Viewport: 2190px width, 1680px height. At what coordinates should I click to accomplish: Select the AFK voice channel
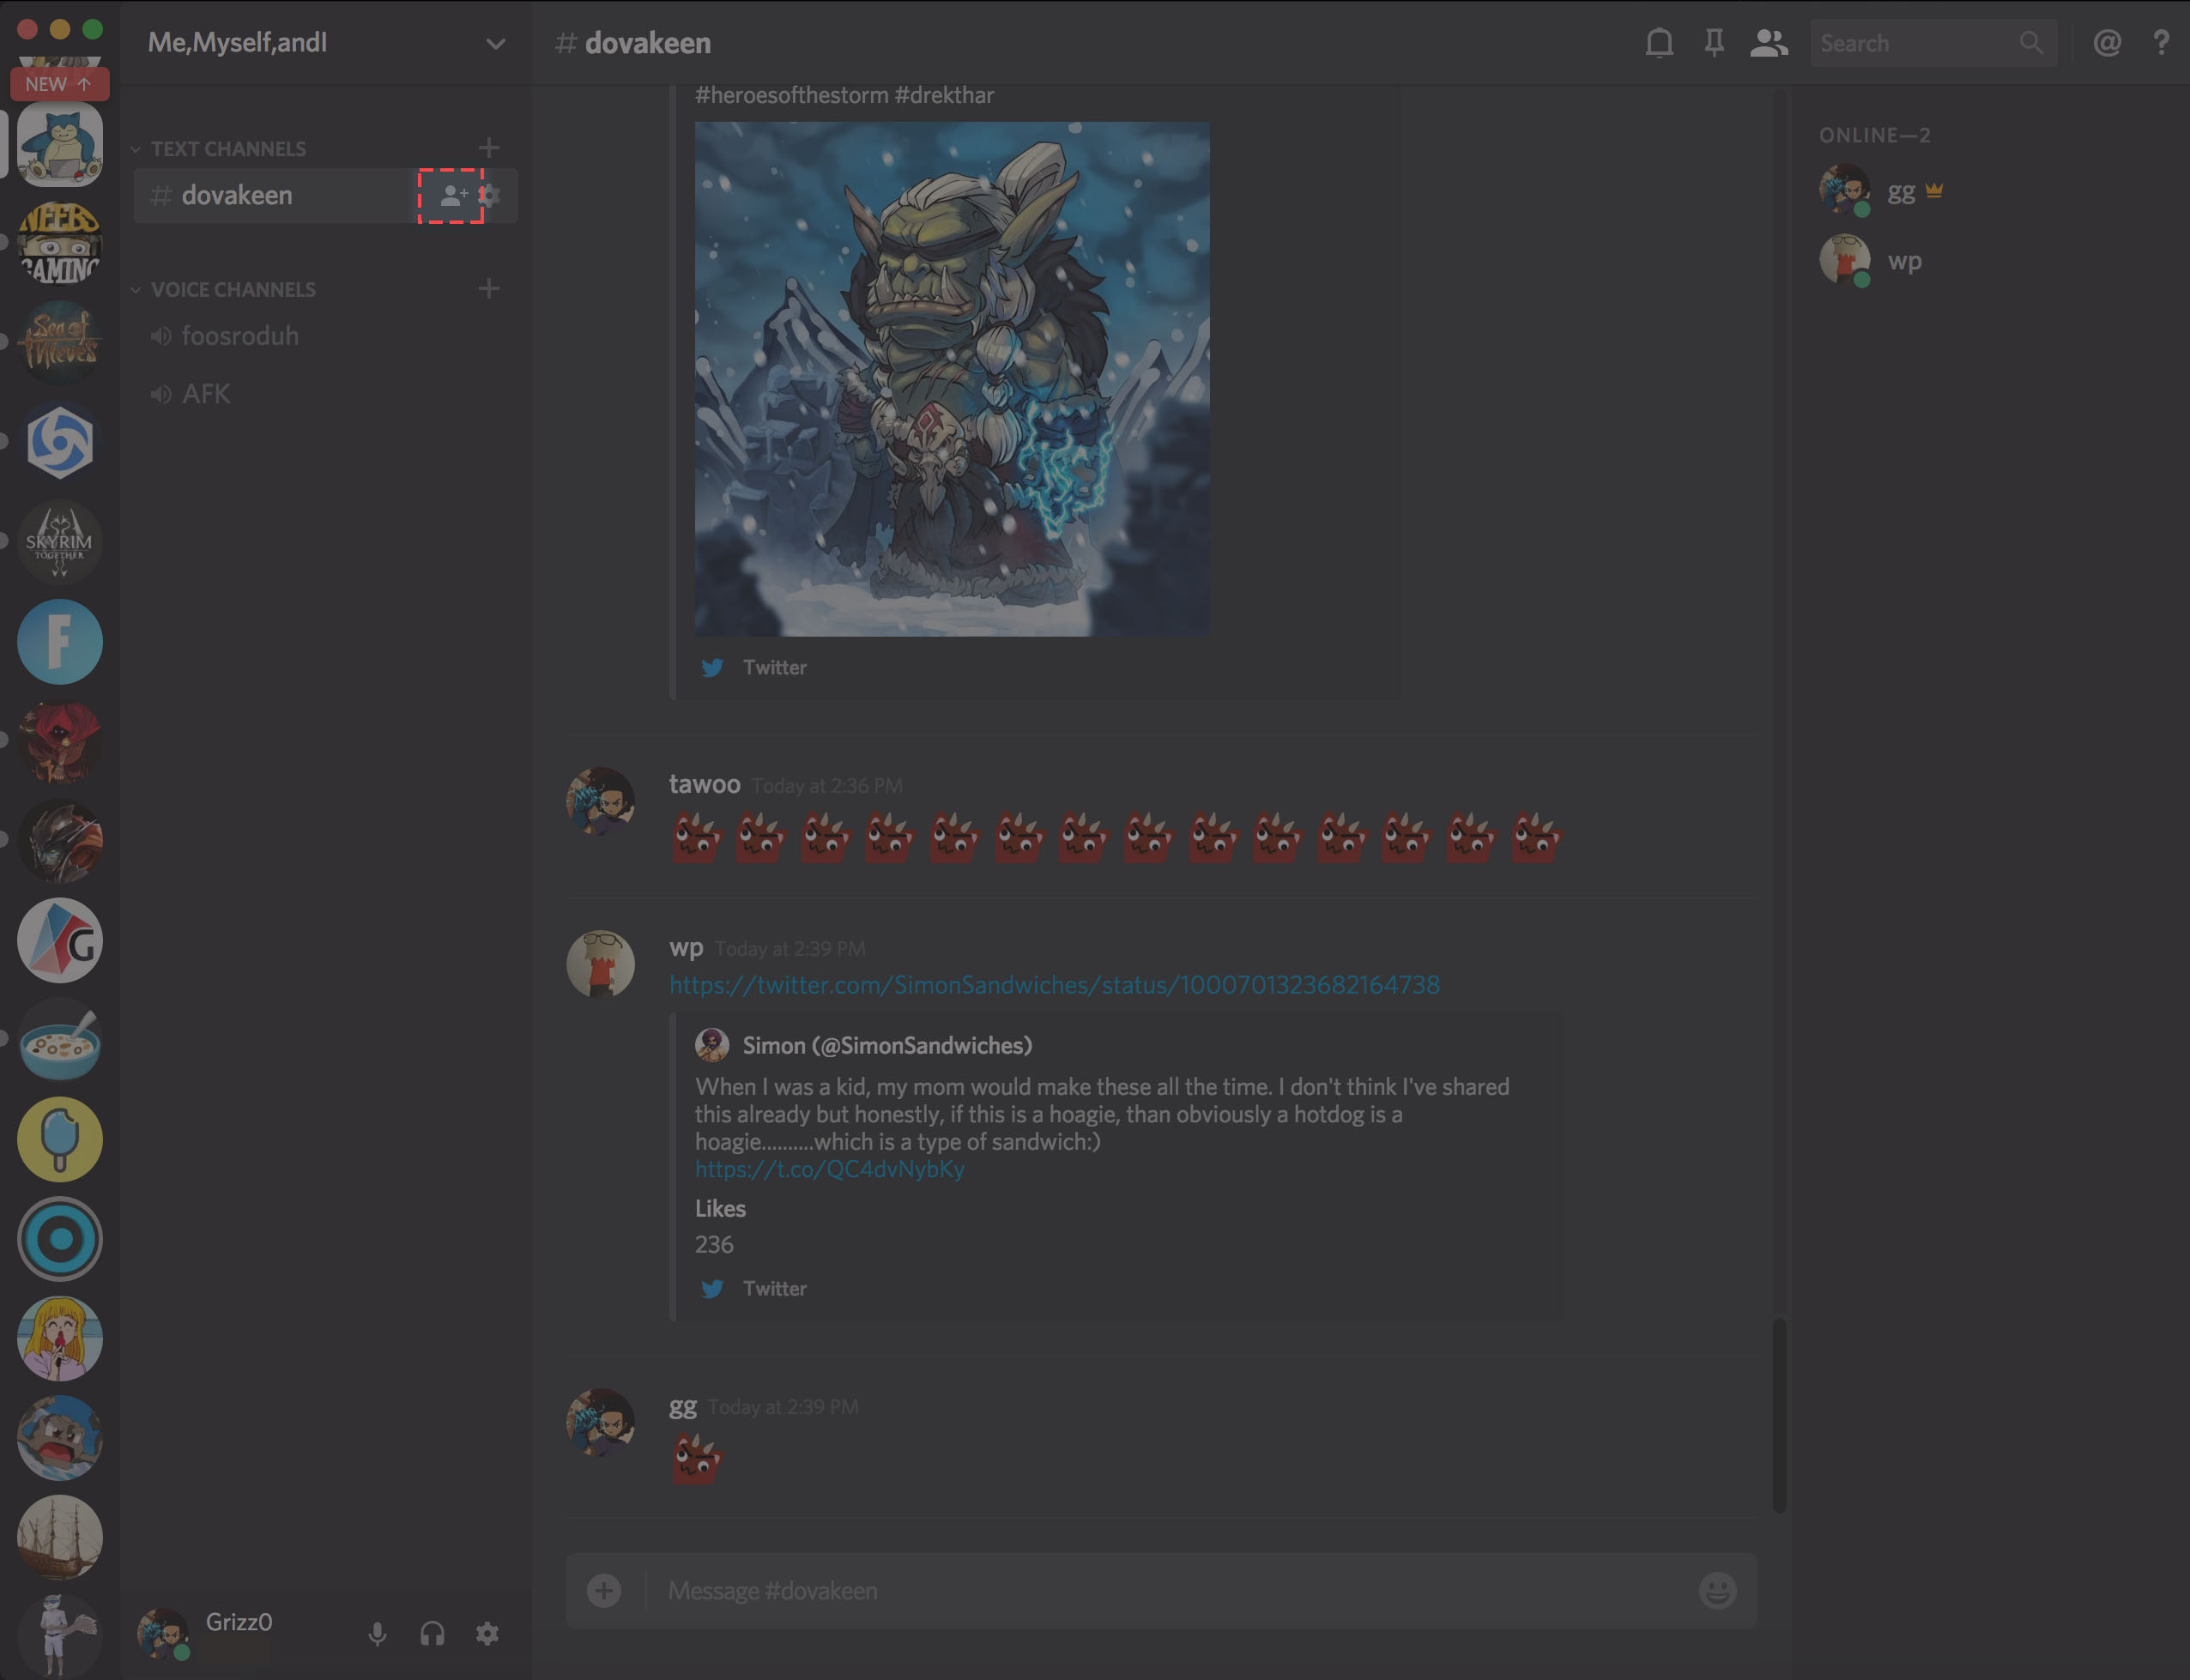(207, 392)
